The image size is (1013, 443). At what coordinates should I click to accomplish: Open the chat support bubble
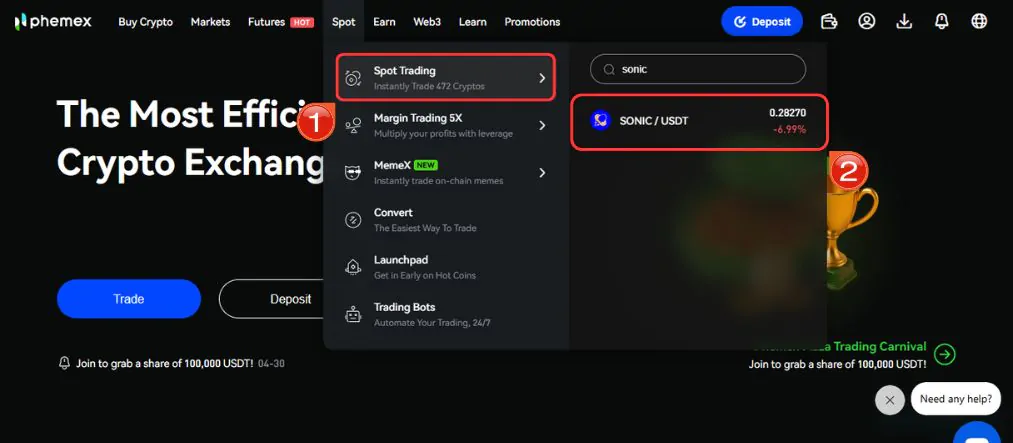pos(977,433)
